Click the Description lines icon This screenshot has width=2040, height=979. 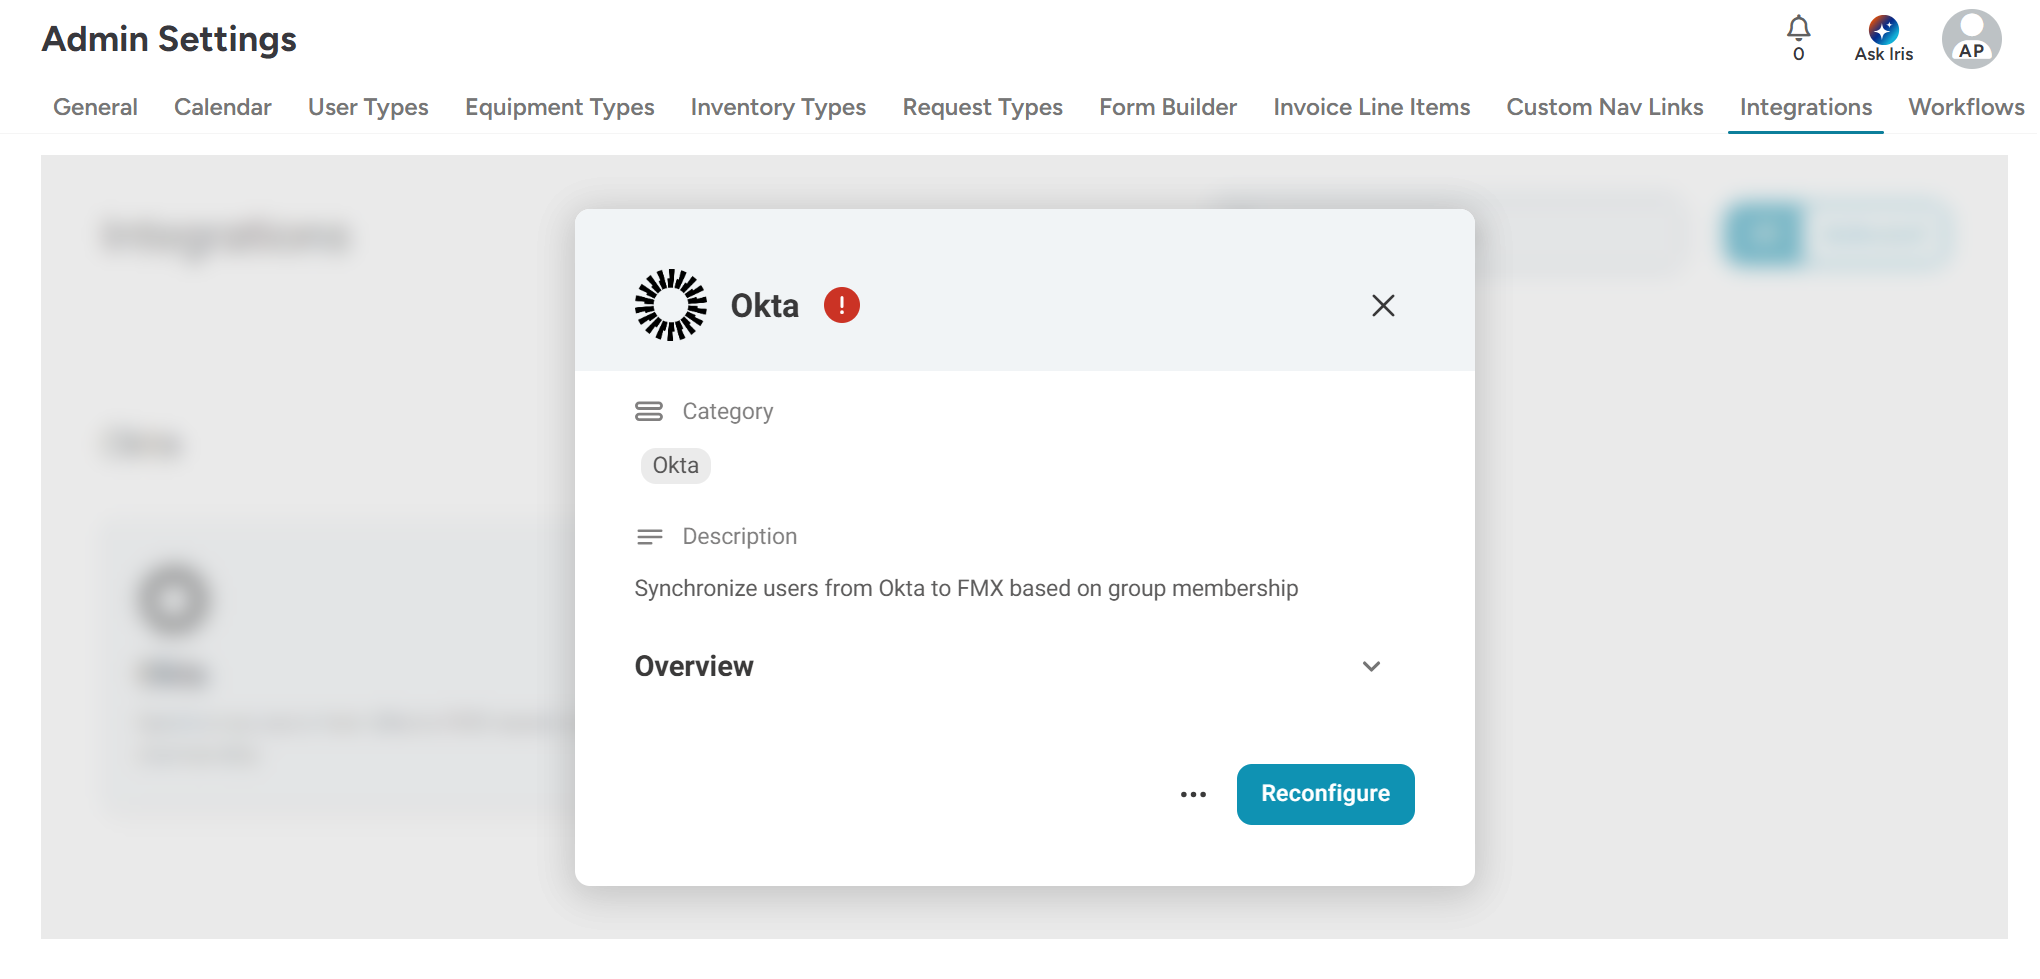tap(649, 537)
